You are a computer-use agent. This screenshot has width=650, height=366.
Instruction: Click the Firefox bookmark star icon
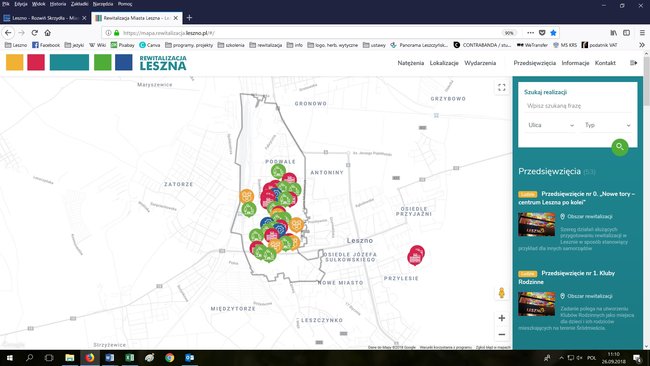point(553,33)
